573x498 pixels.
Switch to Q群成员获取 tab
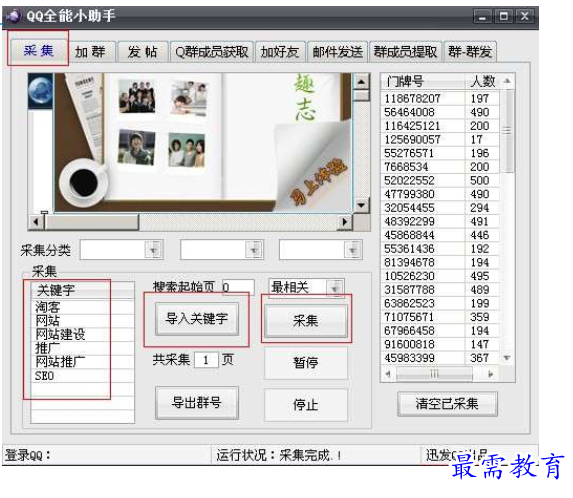point(212,52)
